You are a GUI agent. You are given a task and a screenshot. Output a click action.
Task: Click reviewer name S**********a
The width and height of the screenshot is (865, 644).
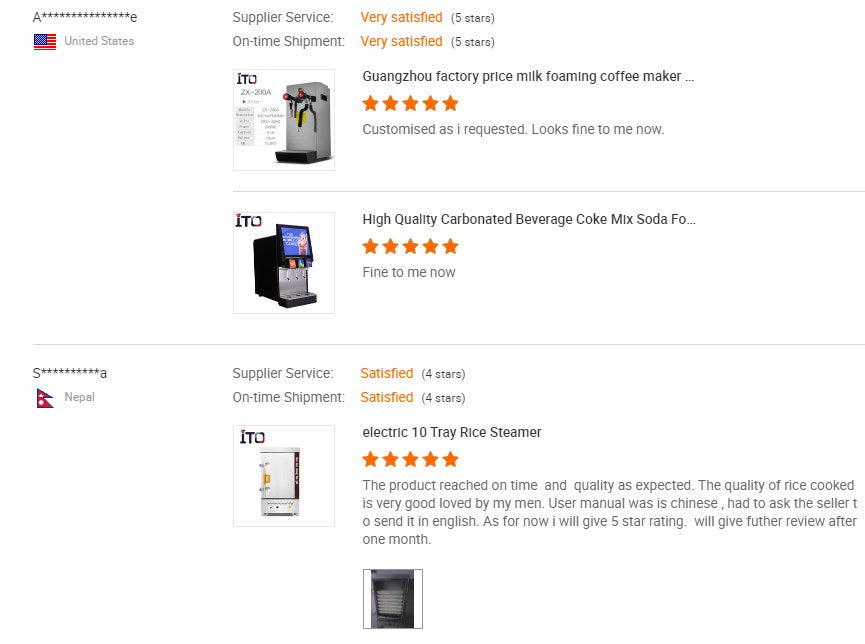[x=70, y=374]
